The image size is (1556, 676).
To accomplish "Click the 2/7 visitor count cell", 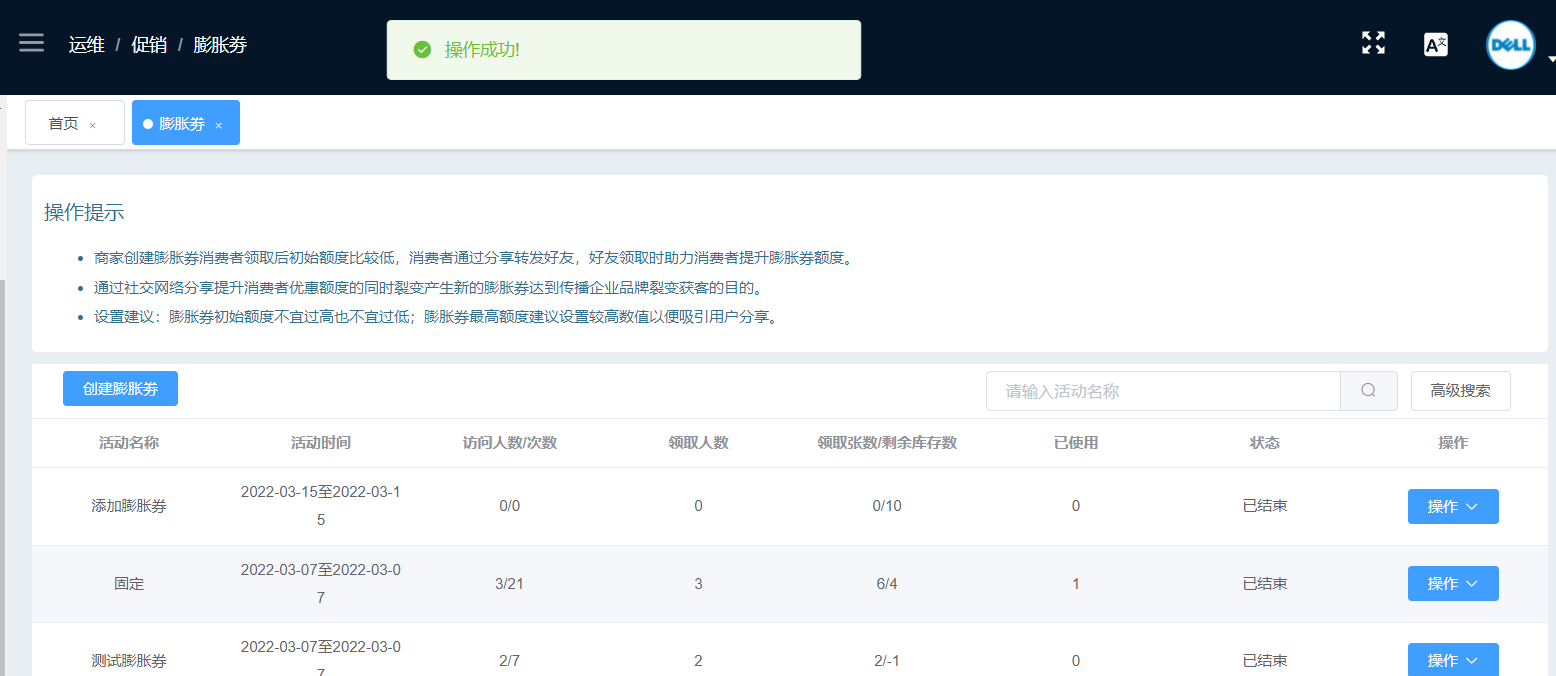I will 510,660.
